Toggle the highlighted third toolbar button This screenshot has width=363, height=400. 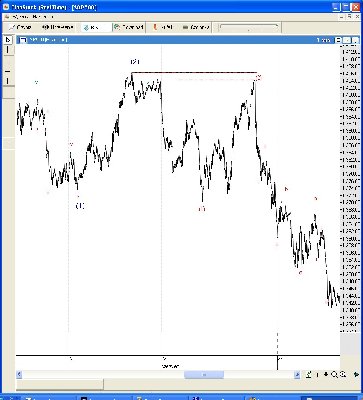pos(96,27)
